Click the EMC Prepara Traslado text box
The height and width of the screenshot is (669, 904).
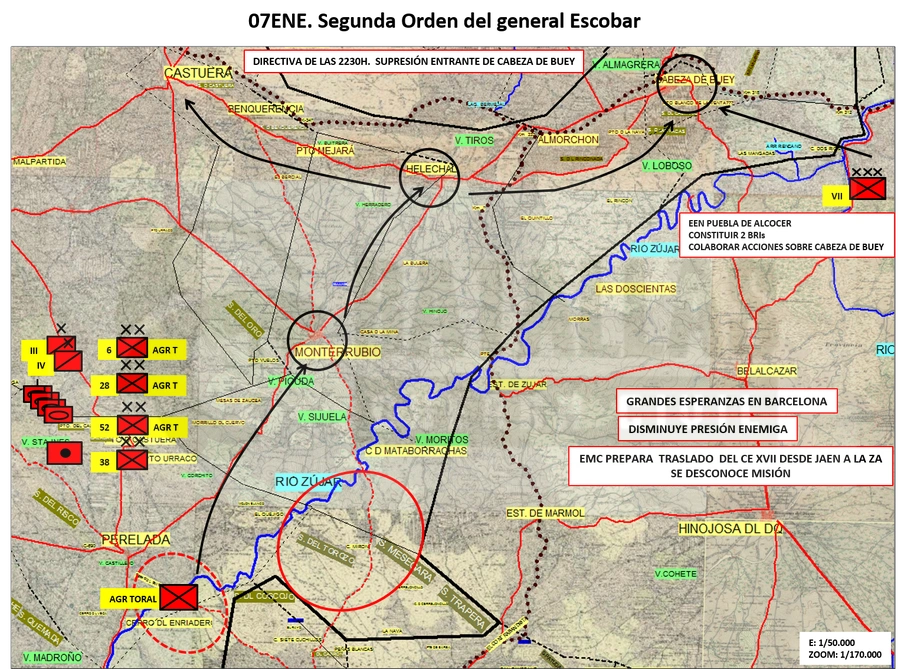730,466
